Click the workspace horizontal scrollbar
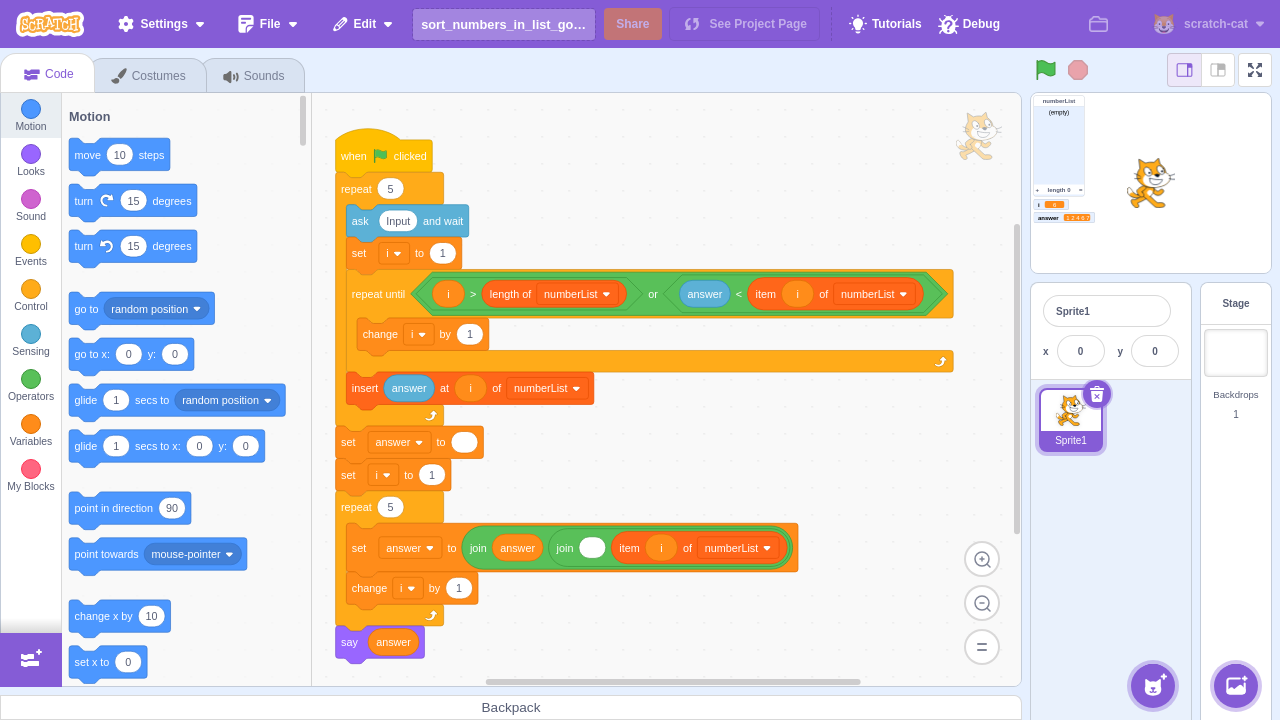This screenshot has height=720, width=1280. (x=673, y=682)
